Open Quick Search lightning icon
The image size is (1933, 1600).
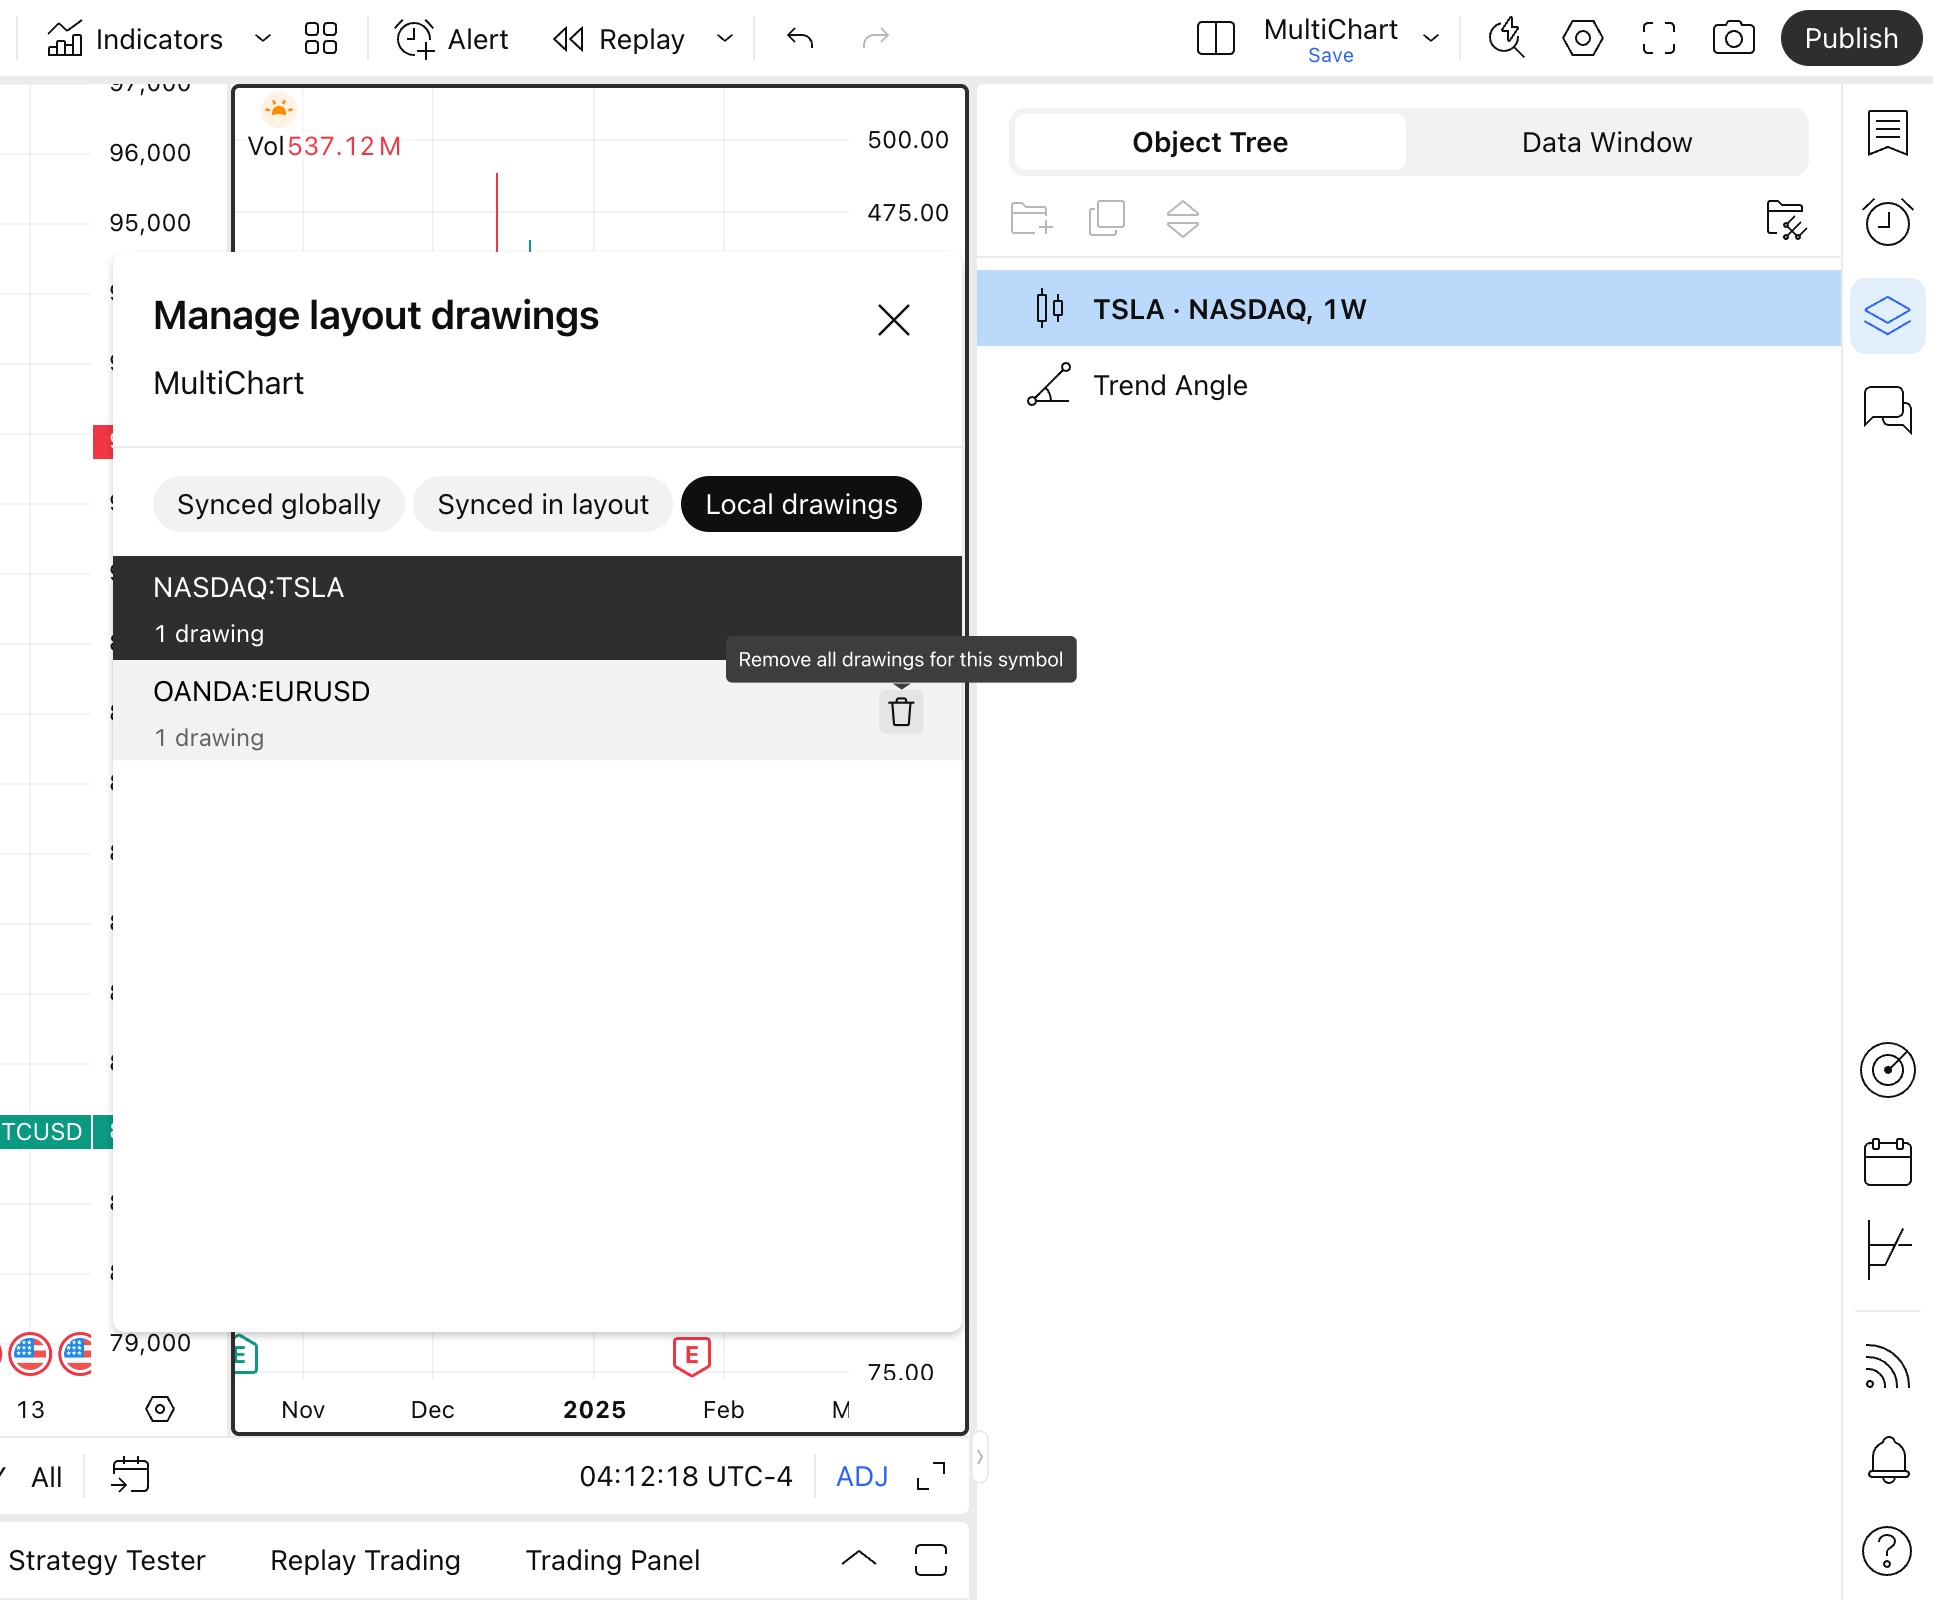pos(1506,39)
